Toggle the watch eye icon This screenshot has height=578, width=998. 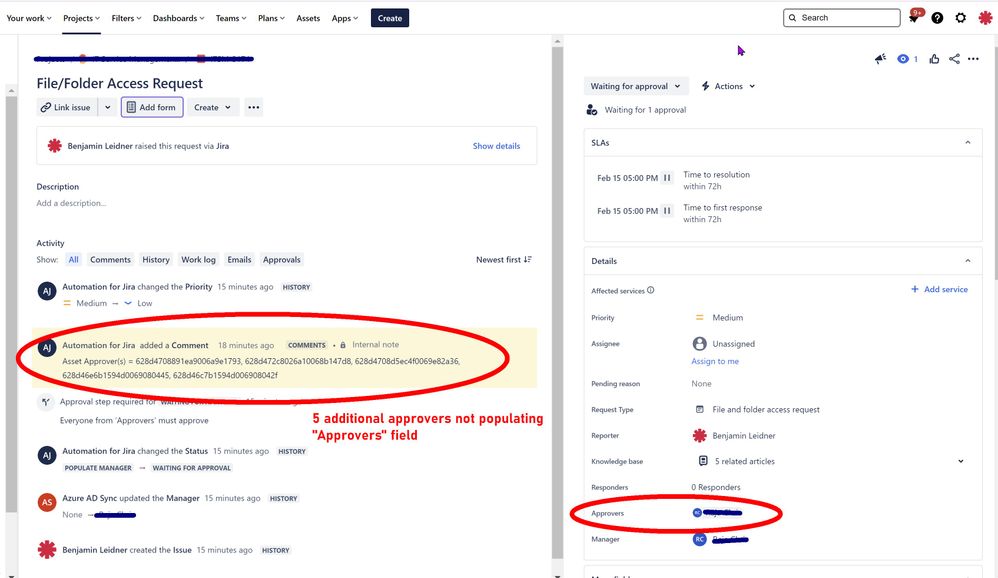(x=903, y=59)
